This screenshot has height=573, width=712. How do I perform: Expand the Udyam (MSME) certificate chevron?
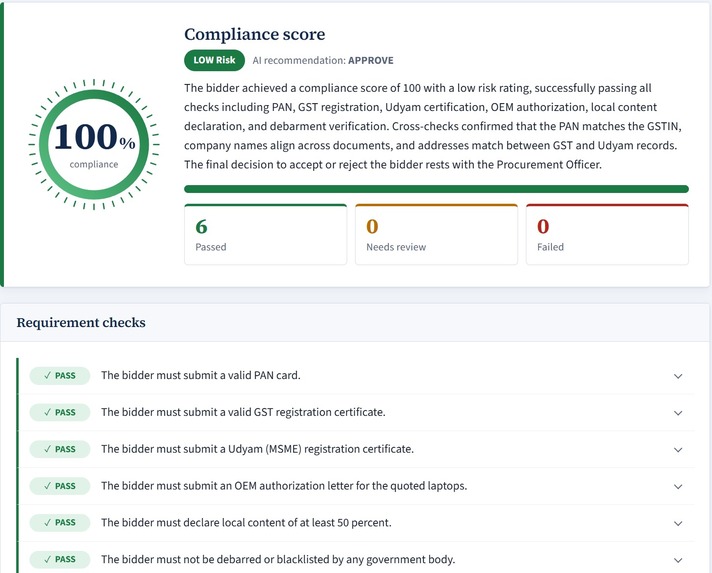point(678,450)
